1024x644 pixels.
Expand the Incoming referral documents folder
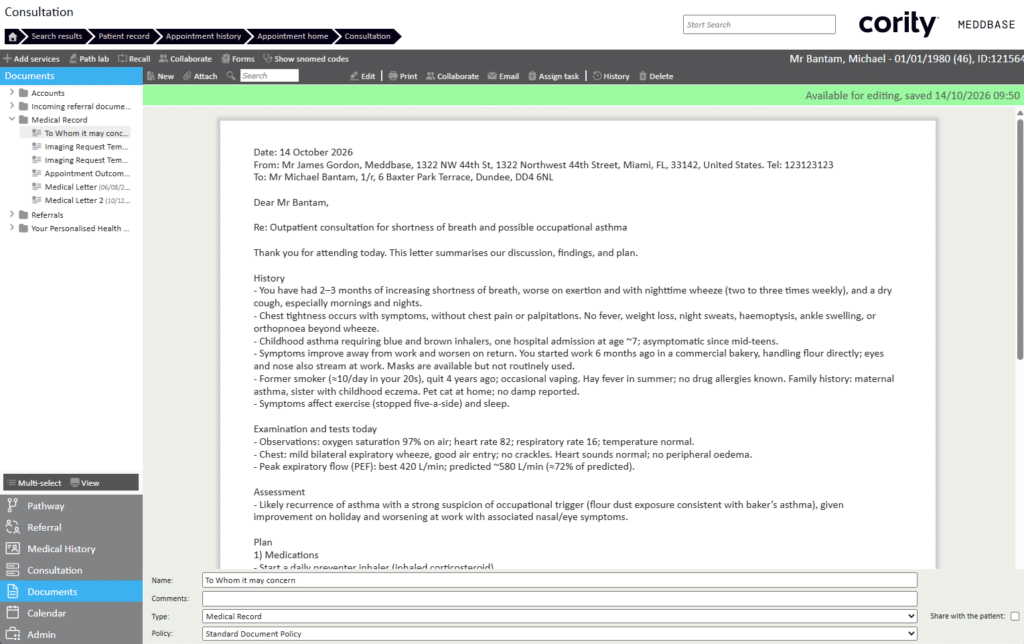[12, 105]
